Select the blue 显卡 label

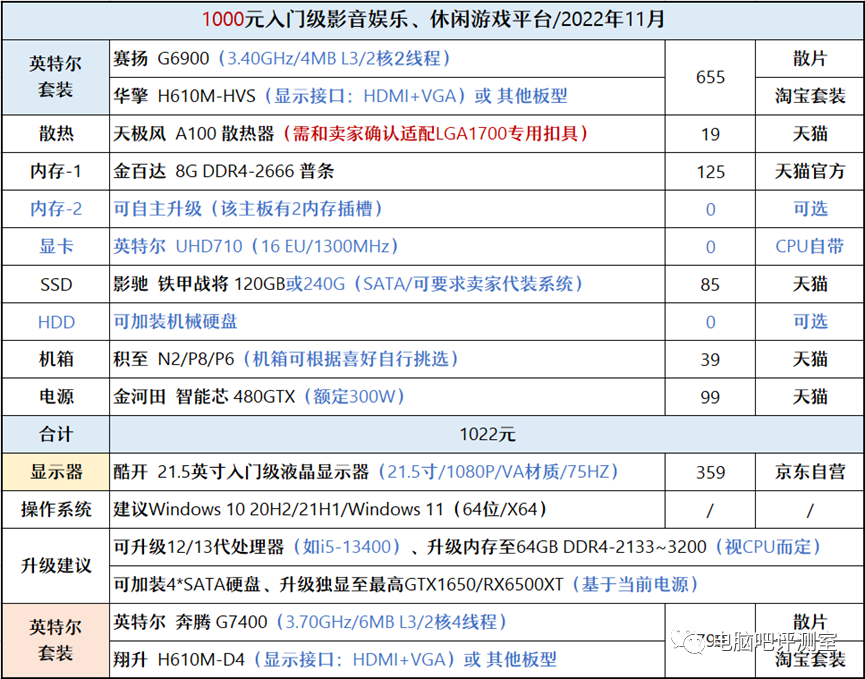click(x=56, y=247)
